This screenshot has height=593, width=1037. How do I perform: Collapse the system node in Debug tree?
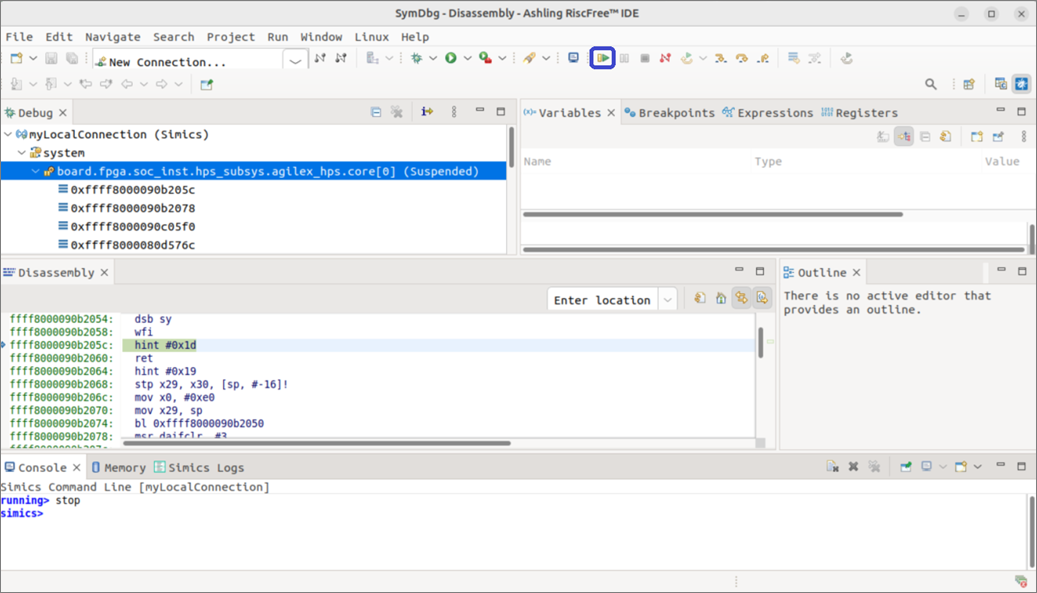[21, 153]
